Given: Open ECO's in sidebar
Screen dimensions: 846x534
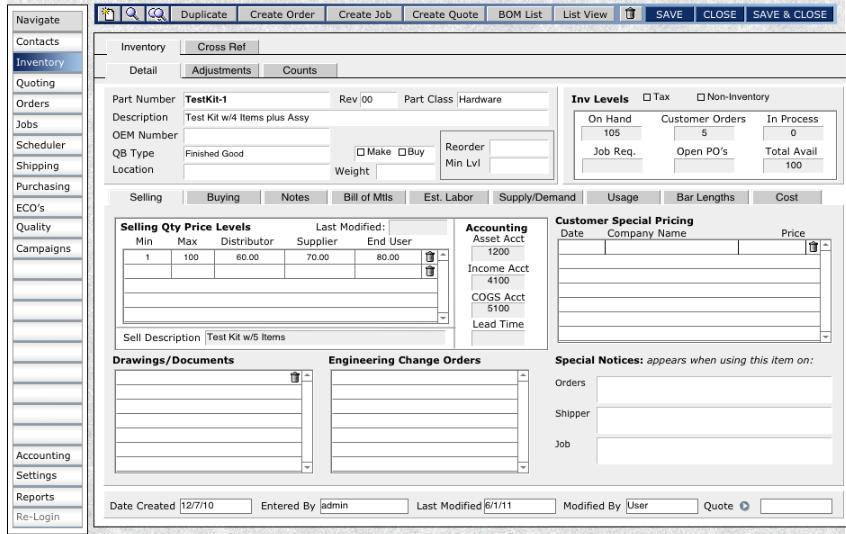Looking at the screenshot, I should point(47,208).
